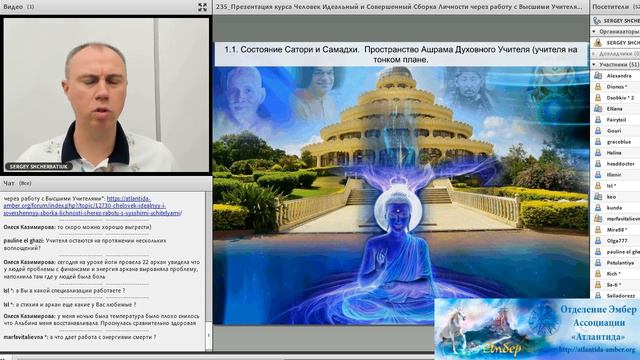Select the Видео (1) pod title
640x360 pixels.
(x=19, y=7)
